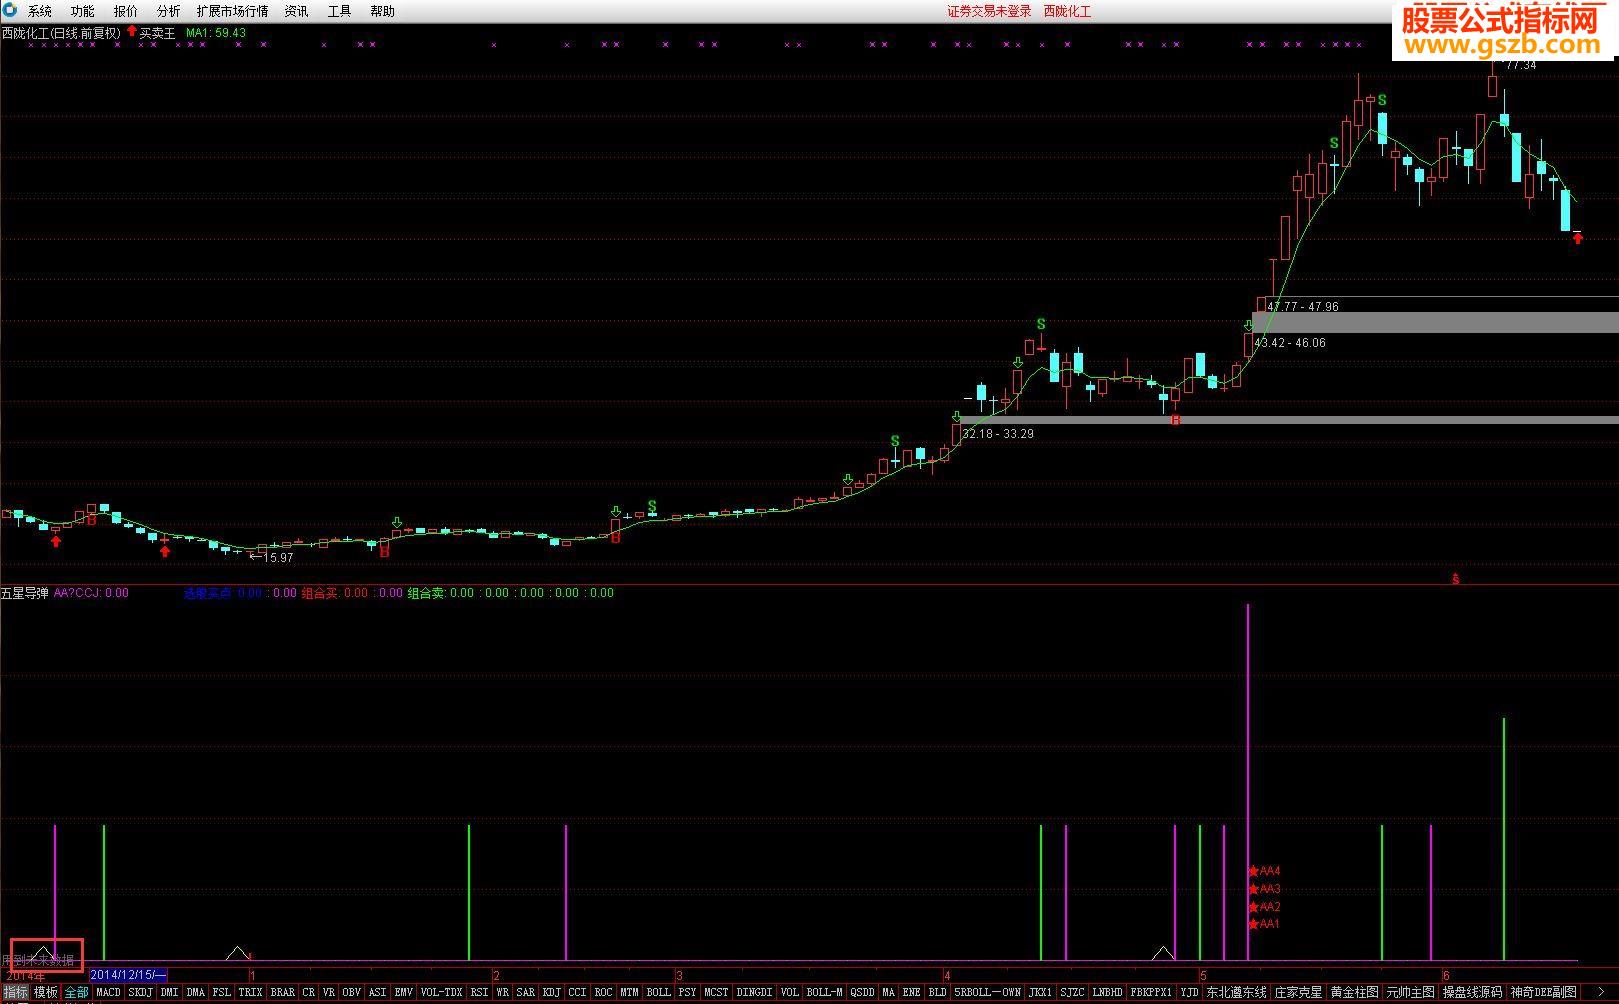
Task: Open the 帮助 menu
Action: 382,11
